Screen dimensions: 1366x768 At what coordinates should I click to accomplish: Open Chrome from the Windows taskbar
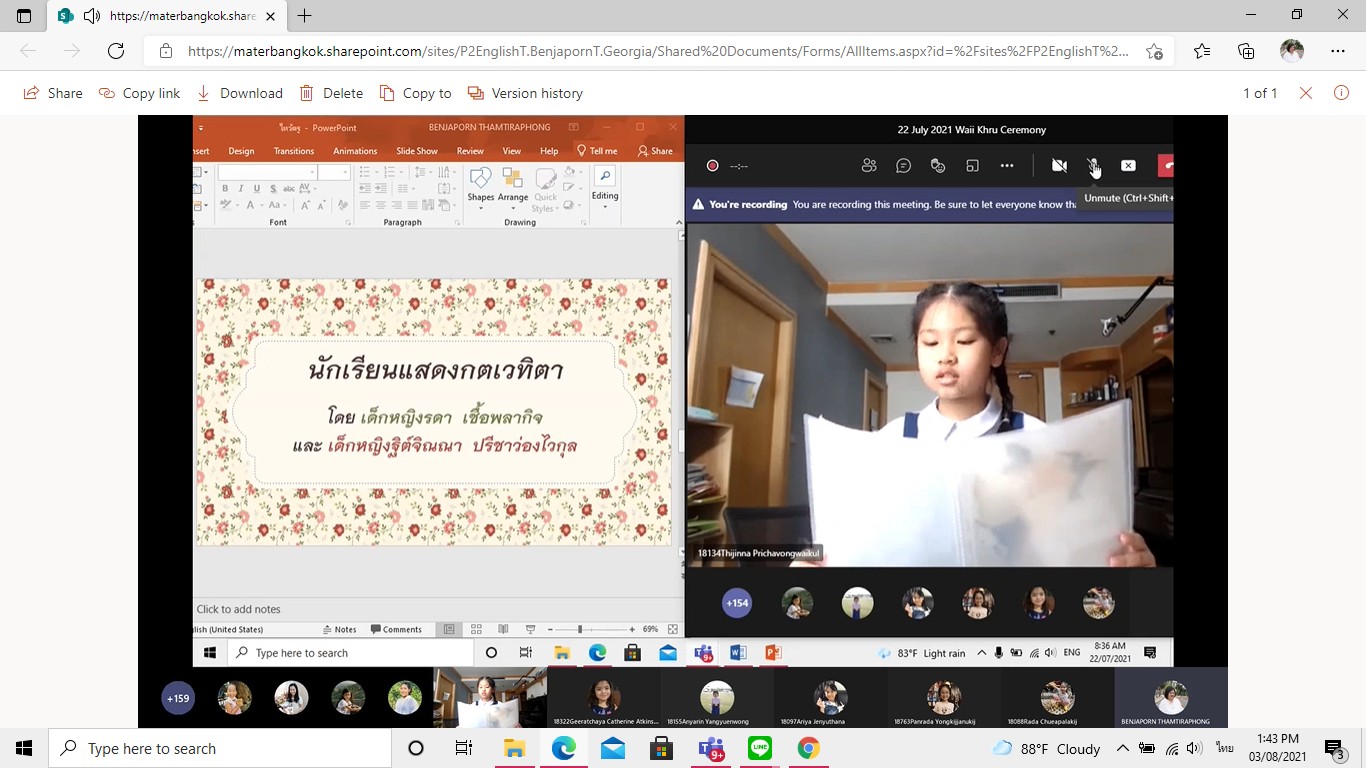[x=809, y=748]
